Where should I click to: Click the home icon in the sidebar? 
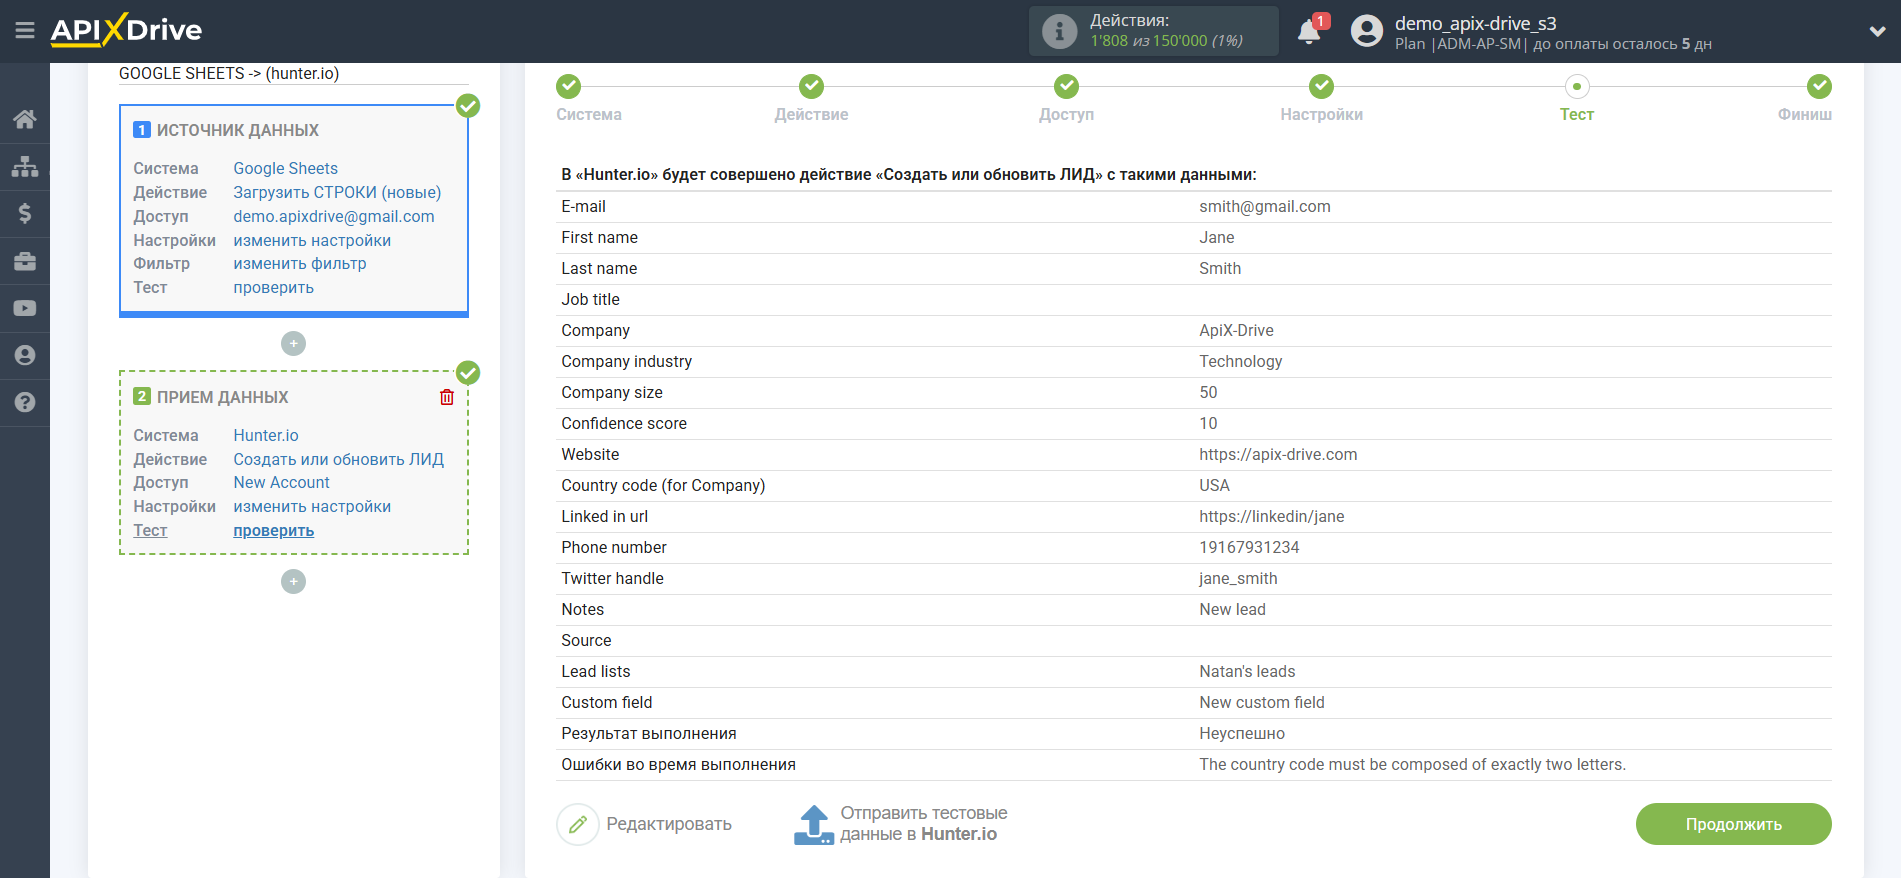(25, 120)
